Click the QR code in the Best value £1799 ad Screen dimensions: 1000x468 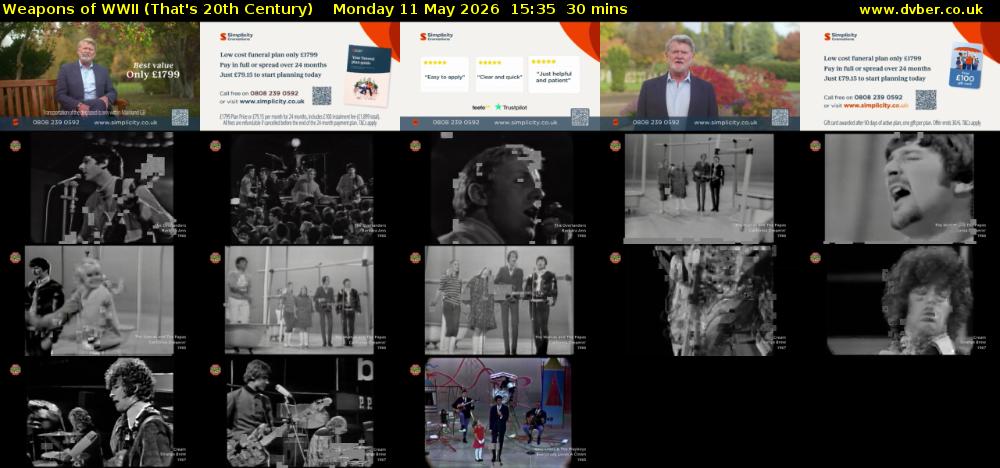tap(180, 117)
